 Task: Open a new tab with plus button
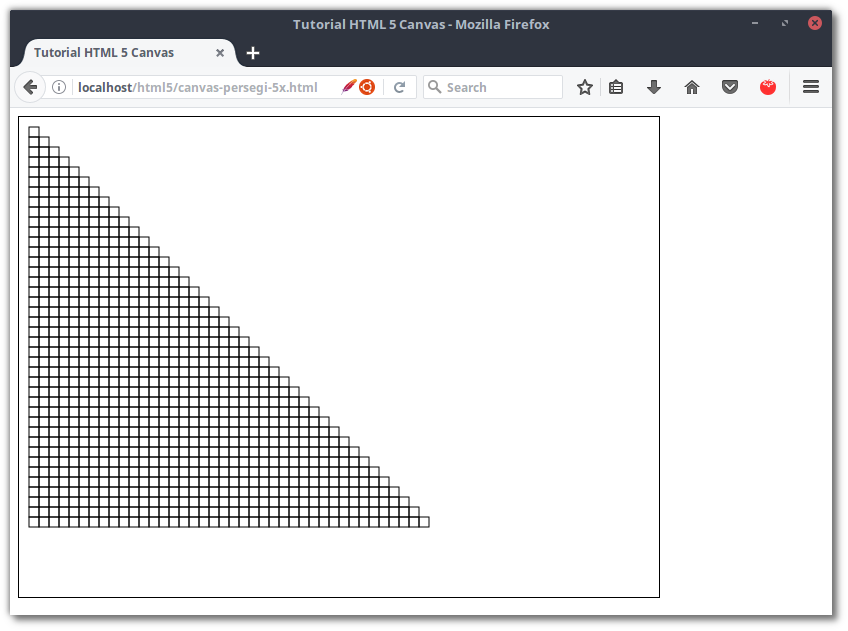(x=253, y=53)
